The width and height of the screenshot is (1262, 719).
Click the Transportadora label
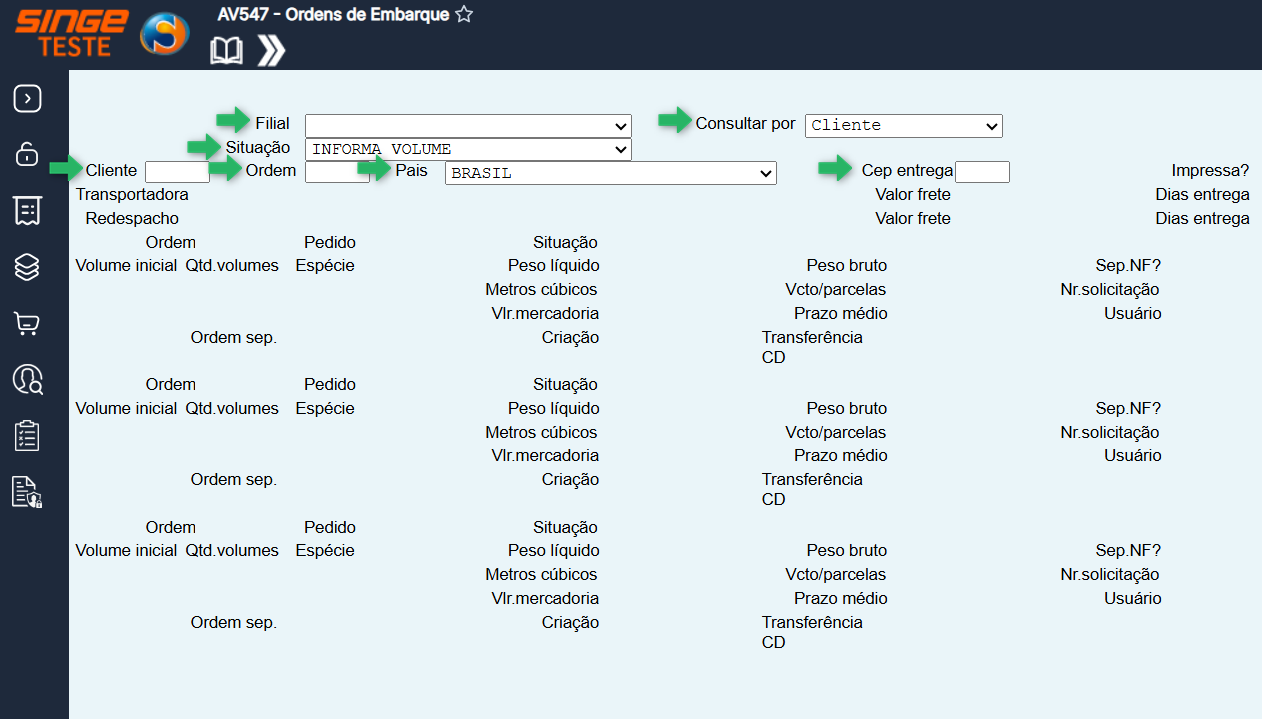(132, 194)
